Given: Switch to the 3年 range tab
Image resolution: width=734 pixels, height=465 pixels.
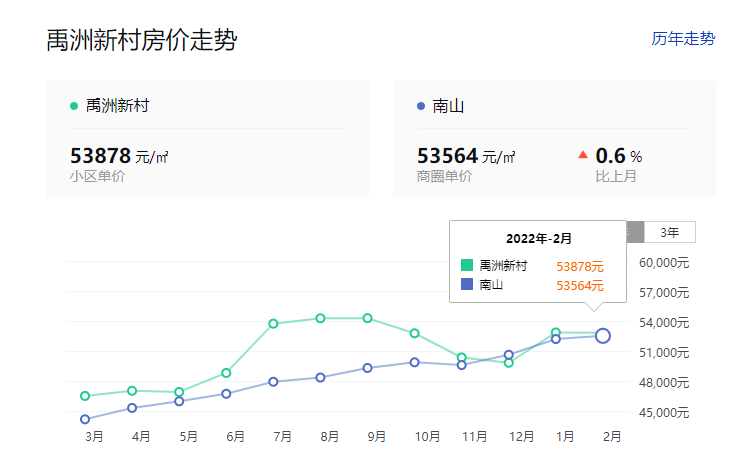Looking at the screenshot, I should click(x=669, y=232).
